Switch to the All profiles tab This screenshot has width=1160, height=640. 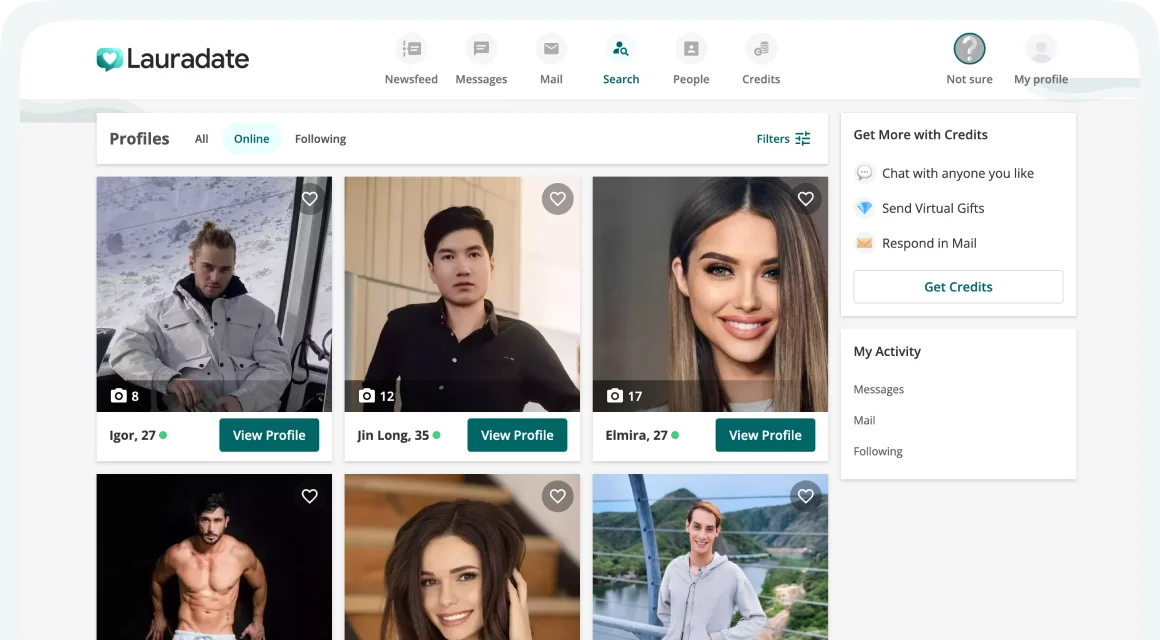[202, 139]
